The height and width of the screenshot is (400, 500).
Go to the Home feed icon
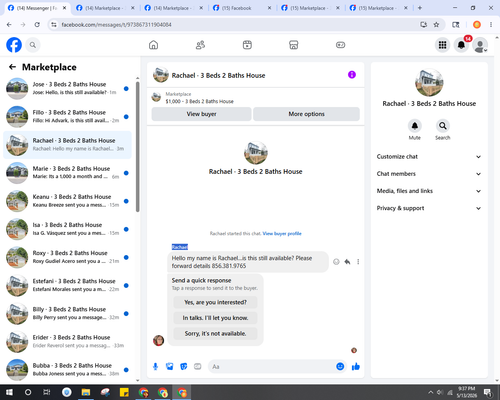(153, 45)
